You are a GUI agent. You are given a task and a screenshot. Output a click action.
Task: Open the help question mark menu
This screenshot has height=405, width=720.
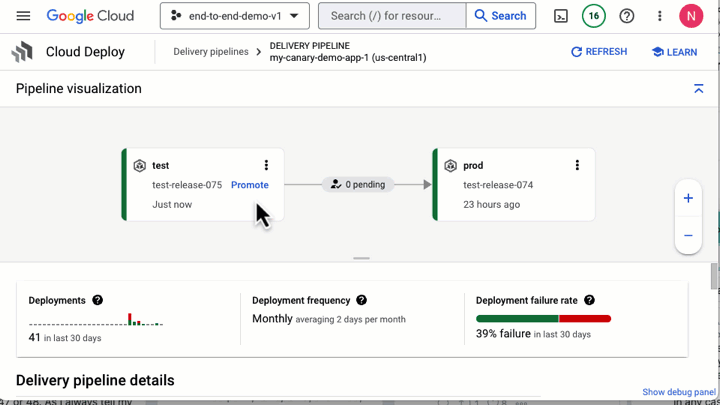[627, 16]
